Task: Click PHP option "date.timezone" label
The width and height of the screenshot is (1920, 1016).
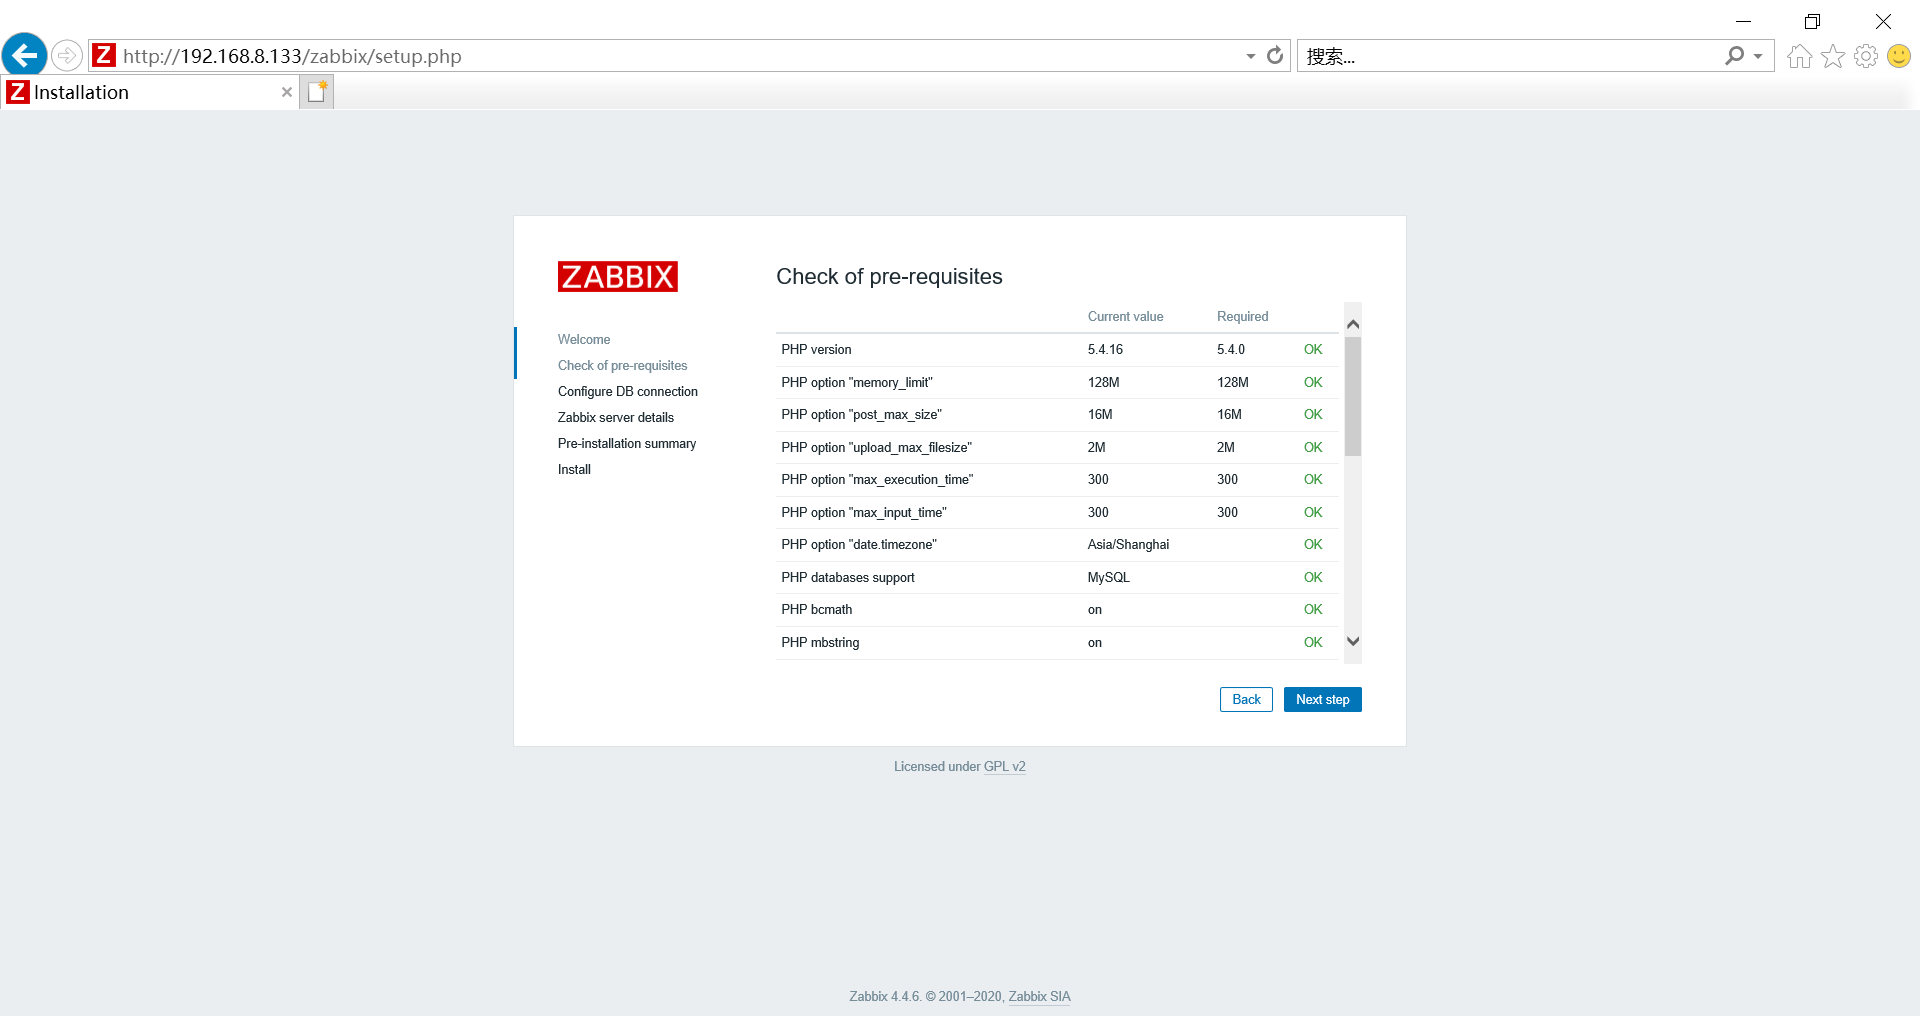Action: (x=859, y=545)
